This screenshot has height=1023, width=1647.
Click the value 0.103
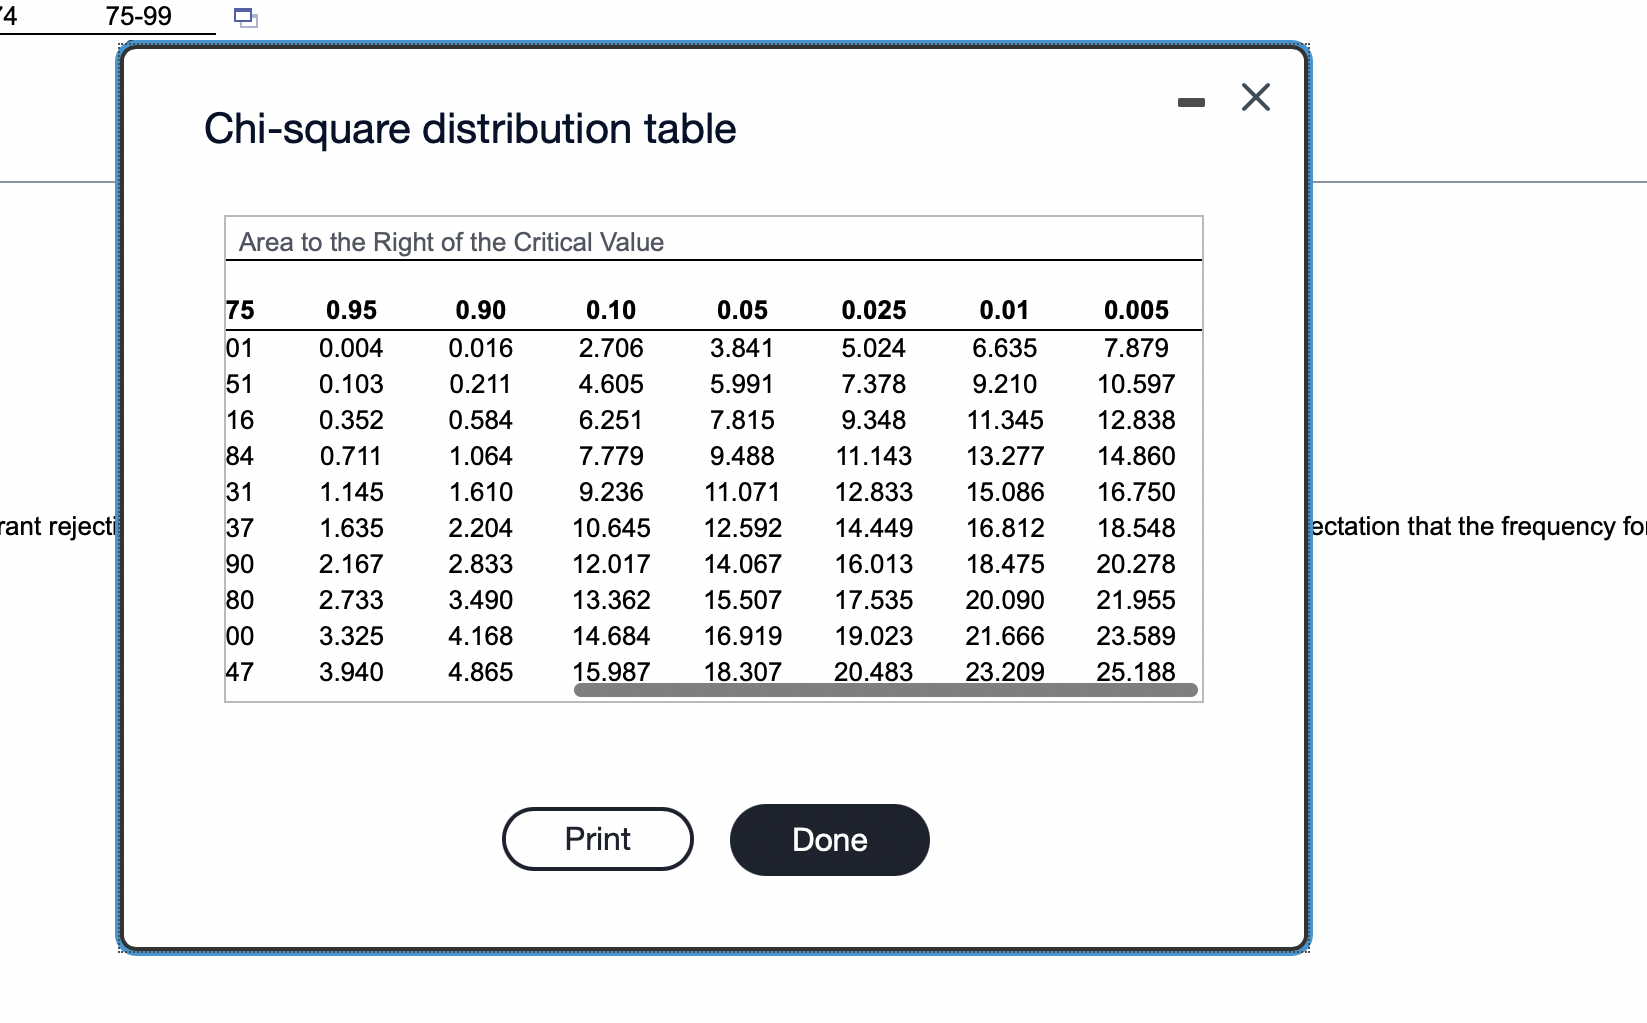351,384
